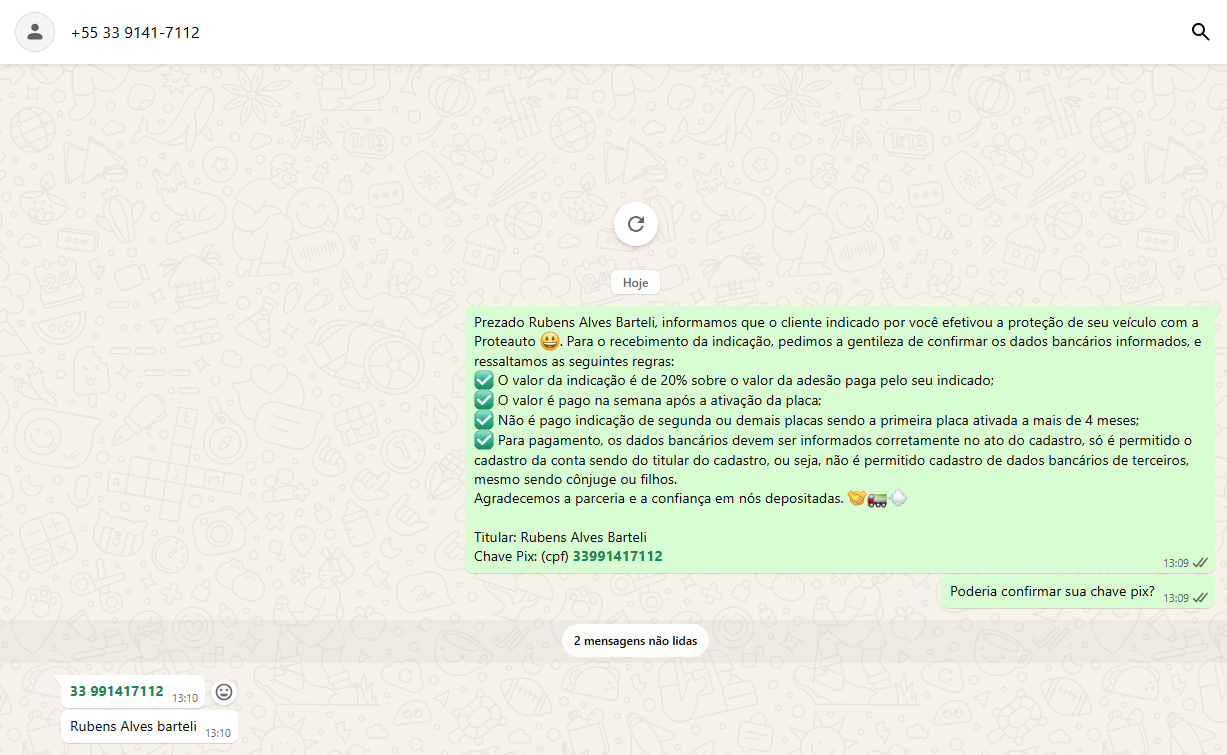
Task: Click check mark beside "O valor da indicação"
Action: (484, 380)
